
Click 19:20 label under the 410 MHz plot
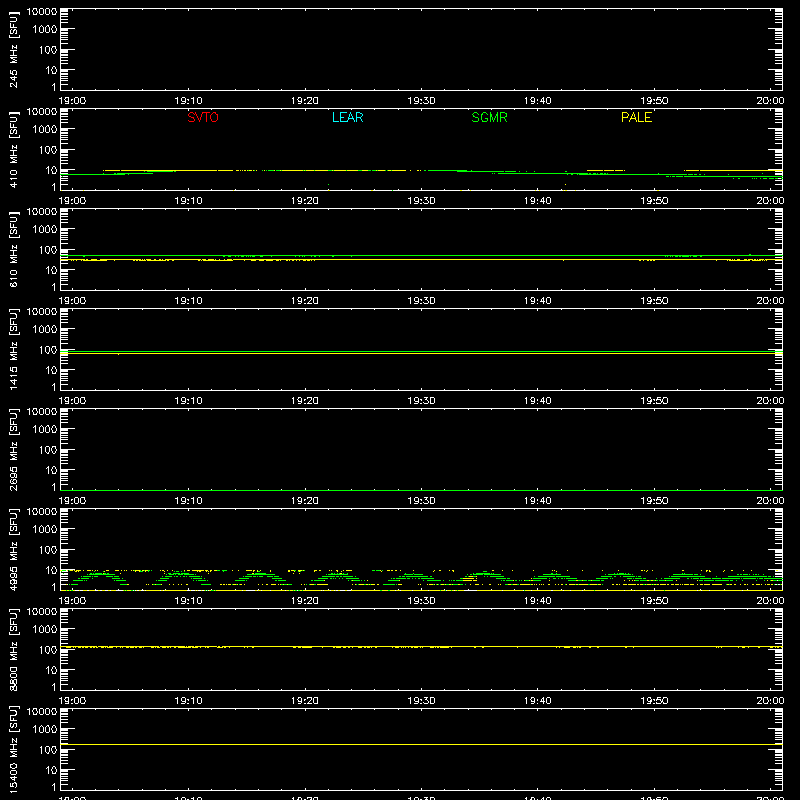(x=305, y=201)
